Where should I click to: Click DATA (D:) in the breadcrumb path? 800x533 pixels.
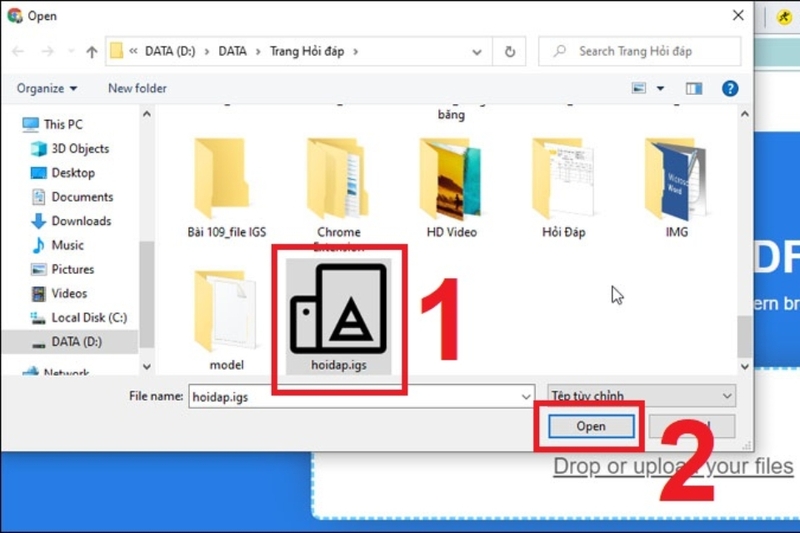pos(170,51)
